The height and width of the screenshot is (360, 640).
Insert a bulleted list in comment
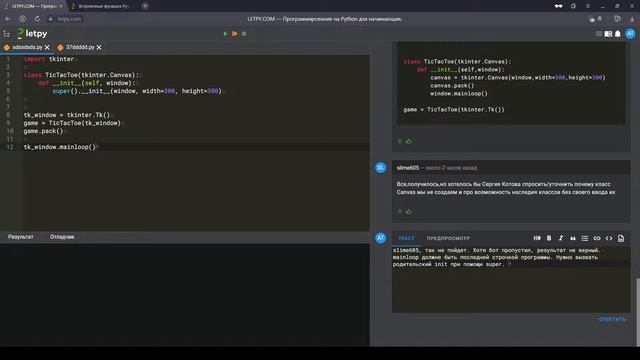click(584, 238)
